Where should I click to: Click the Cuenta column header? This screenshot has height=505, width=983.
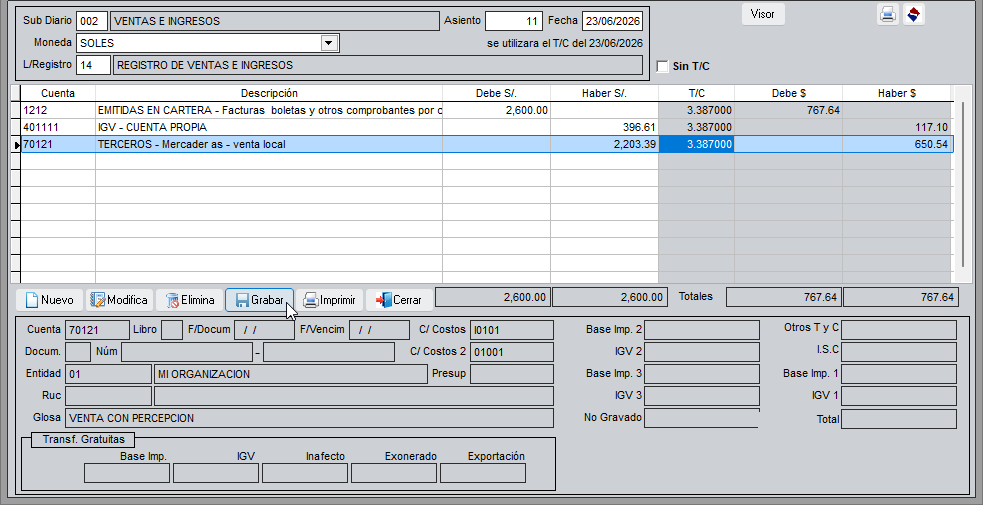point(58,93)
